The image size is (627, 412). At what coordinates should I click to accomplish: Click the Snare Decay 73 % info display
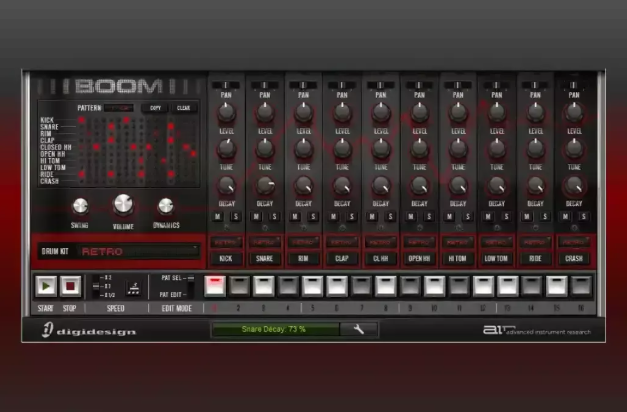coord(275,330)
